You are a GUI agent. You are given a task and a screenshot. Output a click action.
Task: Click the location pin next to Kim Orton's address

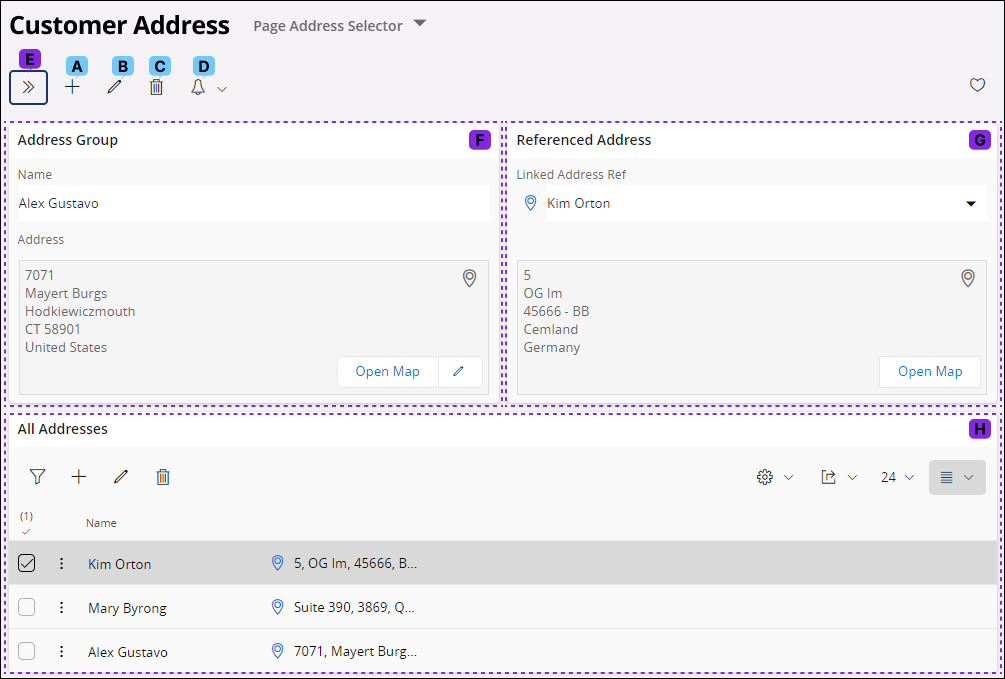[x=278, y=563]
